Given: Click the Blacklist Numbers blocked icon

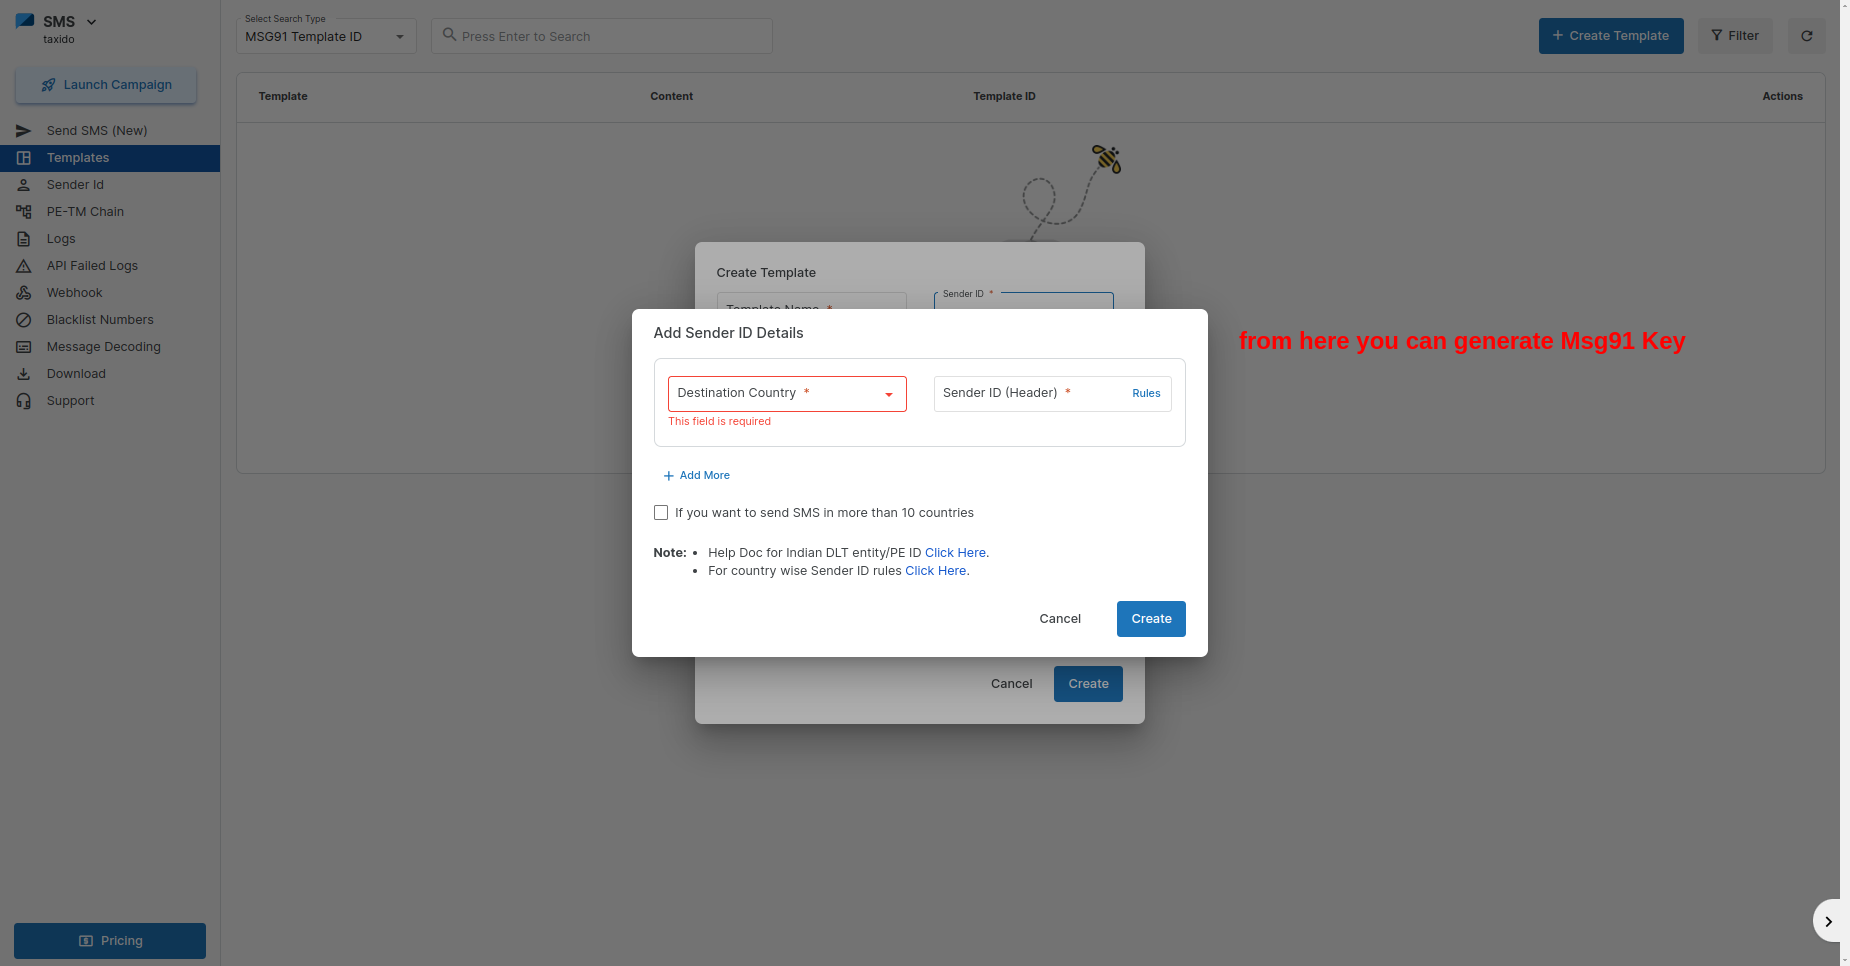Looking at the screenshot, I should (x=24, y=320).
